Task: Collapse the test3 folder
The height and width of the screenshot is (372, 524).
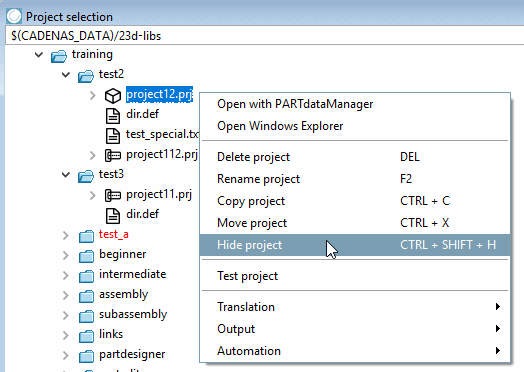Action: [66, 174]
